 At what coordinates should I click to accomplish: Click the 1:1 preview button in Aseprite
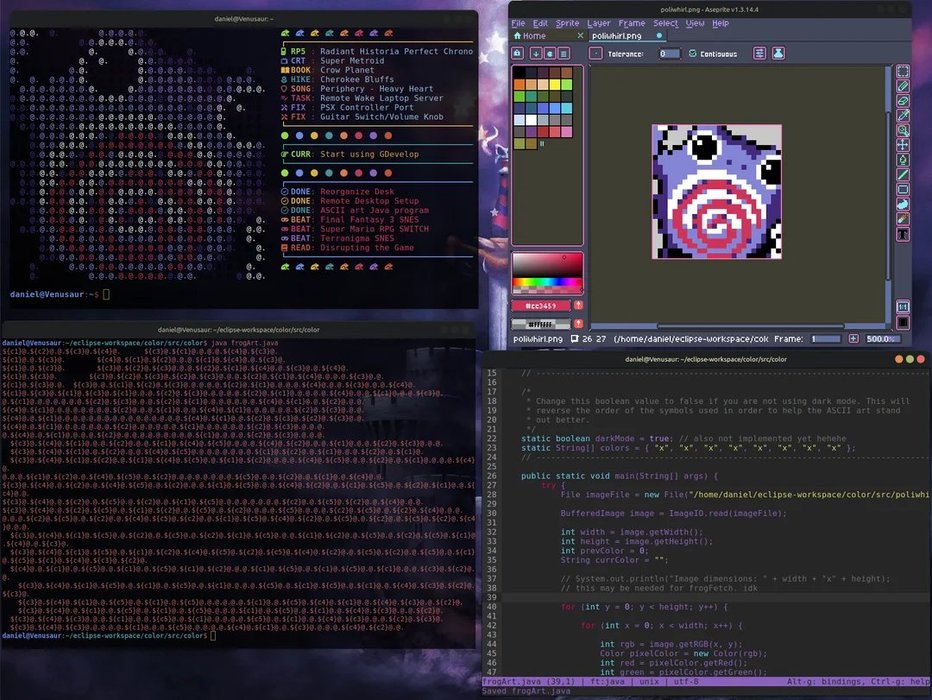[903, 307]
